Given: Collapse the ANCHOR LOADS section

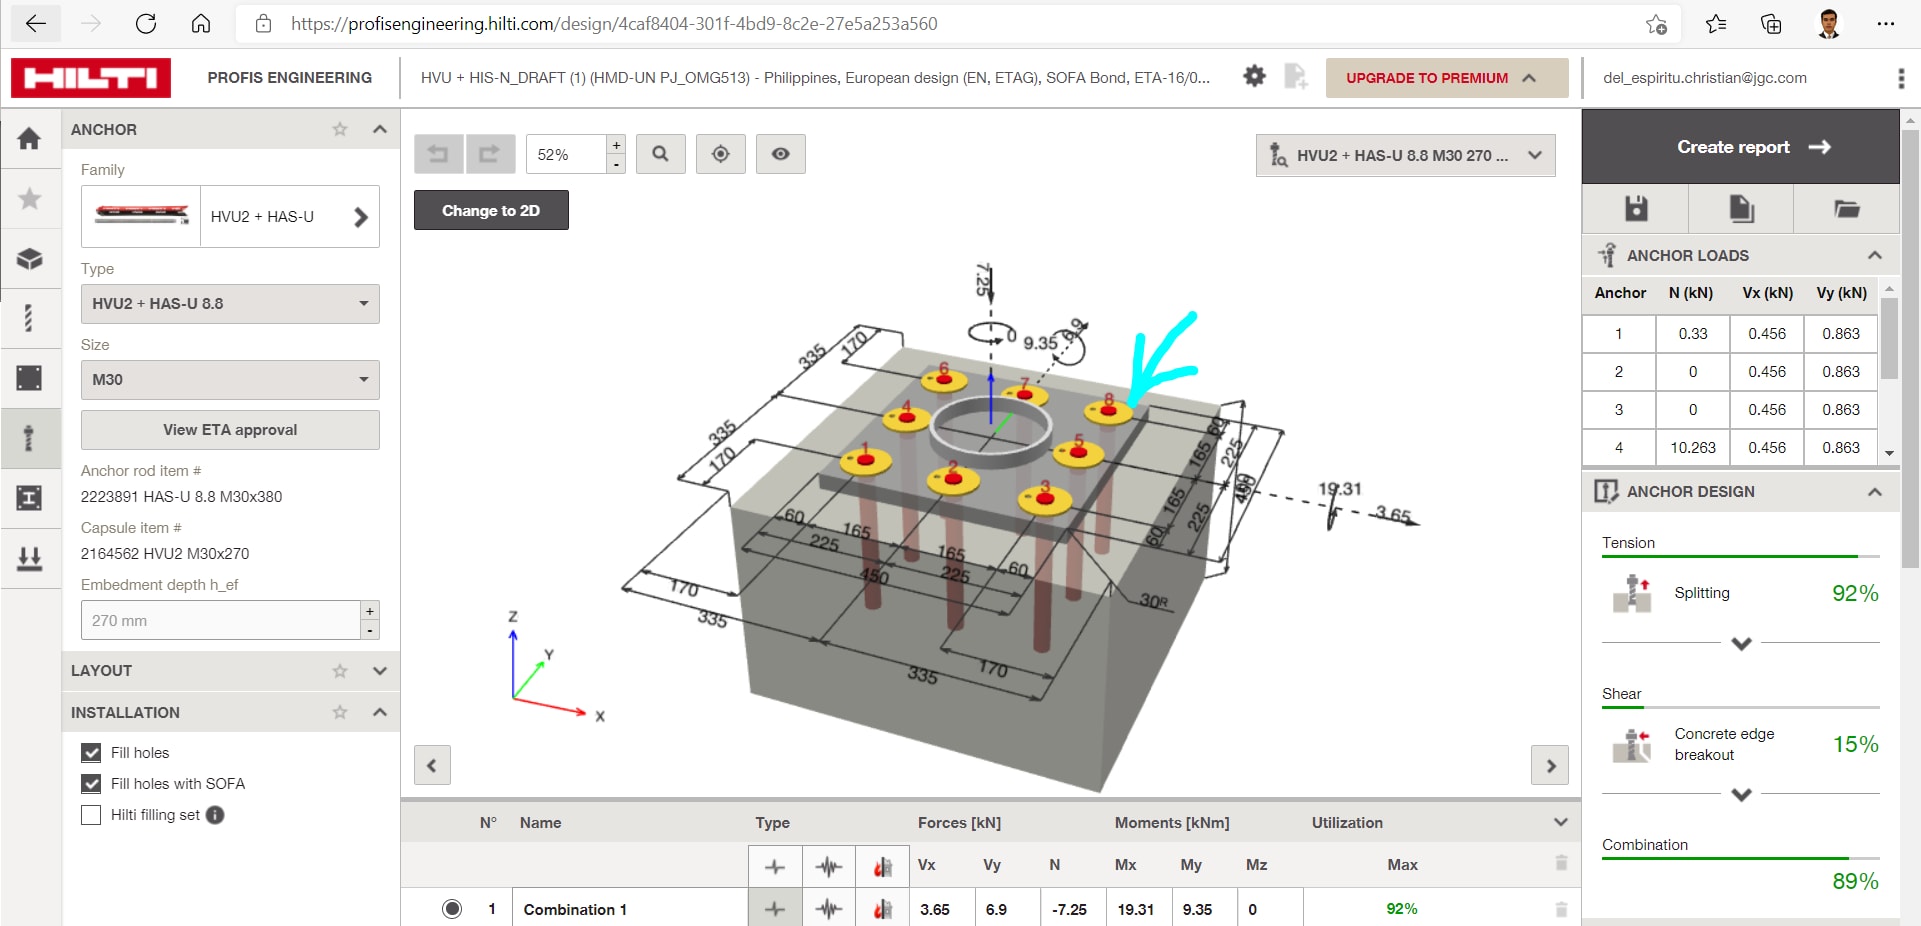Looking at the screenshot, I should (1875, 255).
